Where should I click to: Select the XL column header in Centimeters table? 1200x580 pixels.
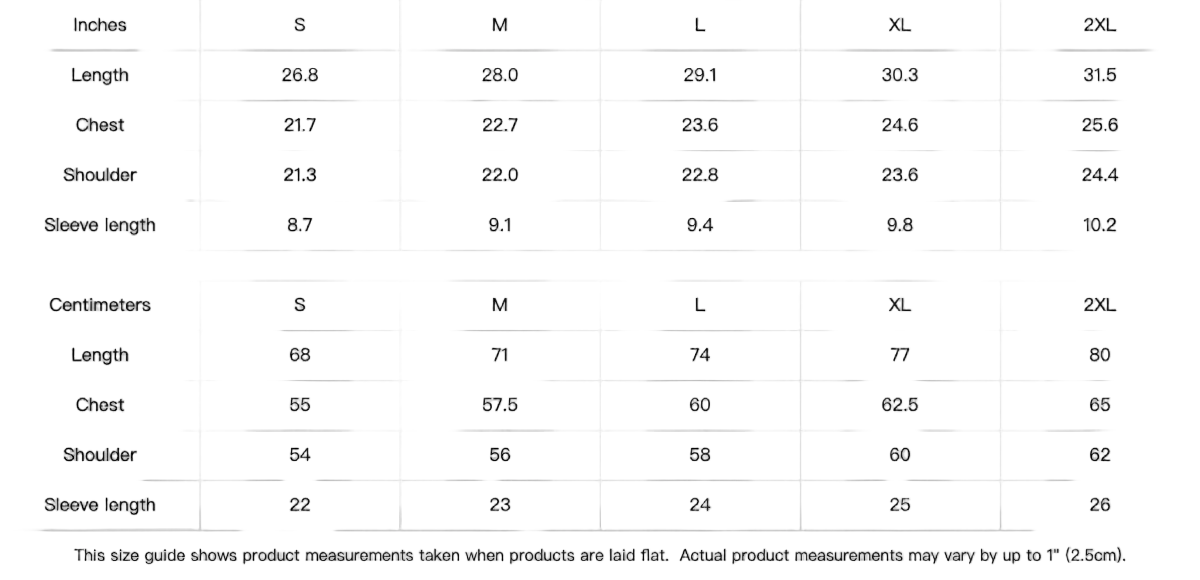click(899, 305)
